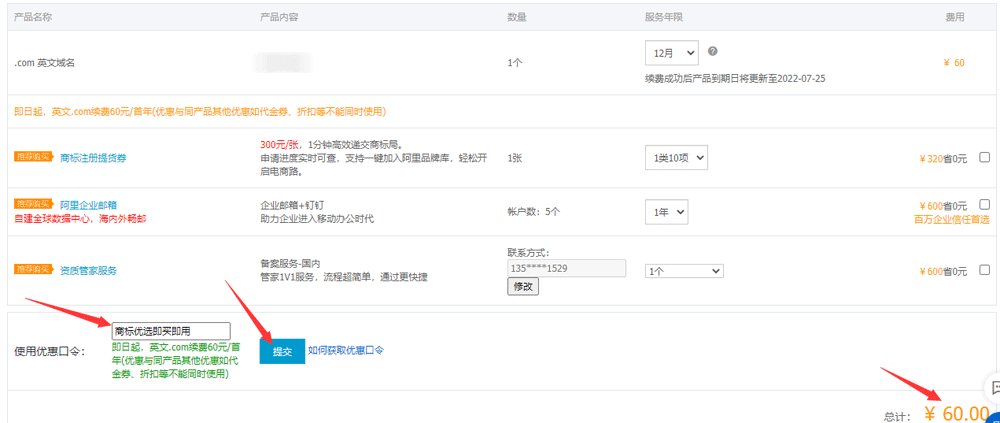Click 推荐购买 badge beside 资质管家服务

pos(34,269)
